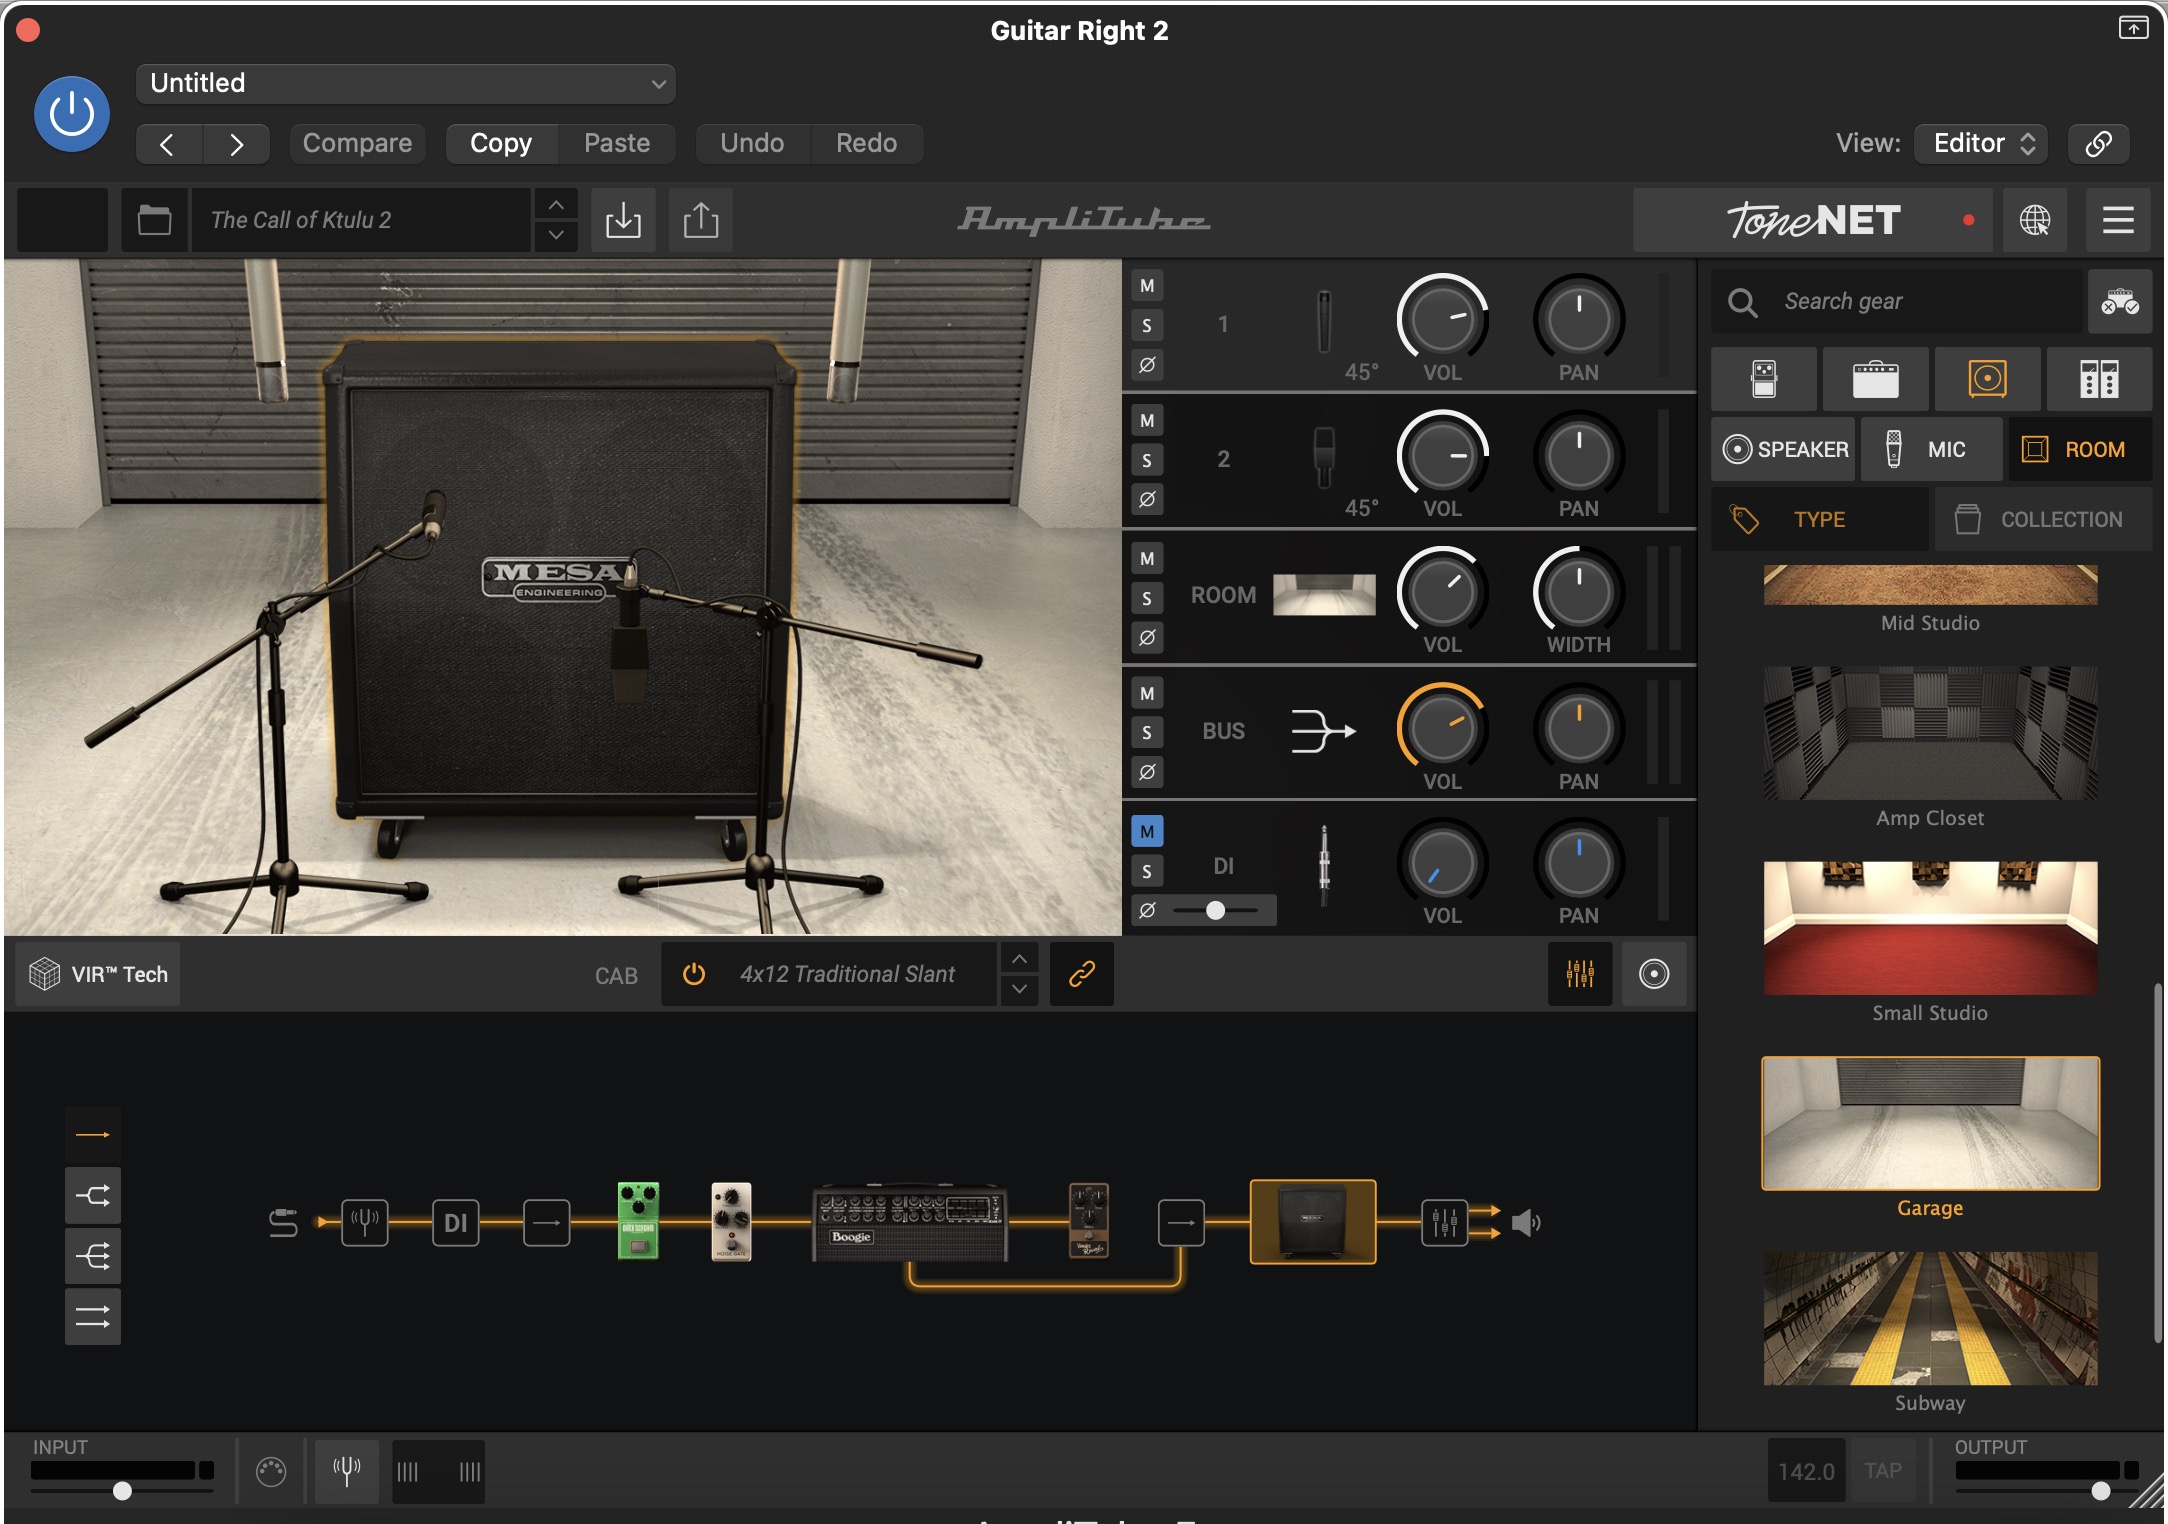Image resolution: width=2168 pixels, height=1524 pixels.
Task: Select the stomp pedal gear category
Action: [1764, 379]
